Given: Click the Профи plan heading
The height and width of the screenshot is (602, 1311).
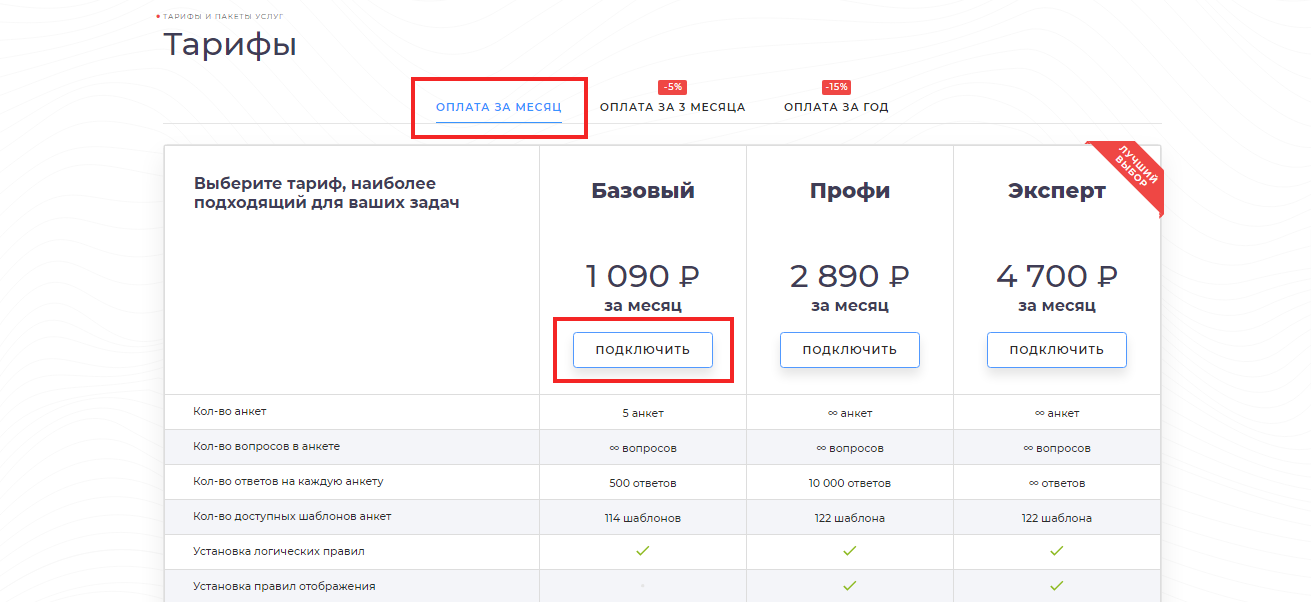Looking at the screenshot, I should (x=849, y=191).
